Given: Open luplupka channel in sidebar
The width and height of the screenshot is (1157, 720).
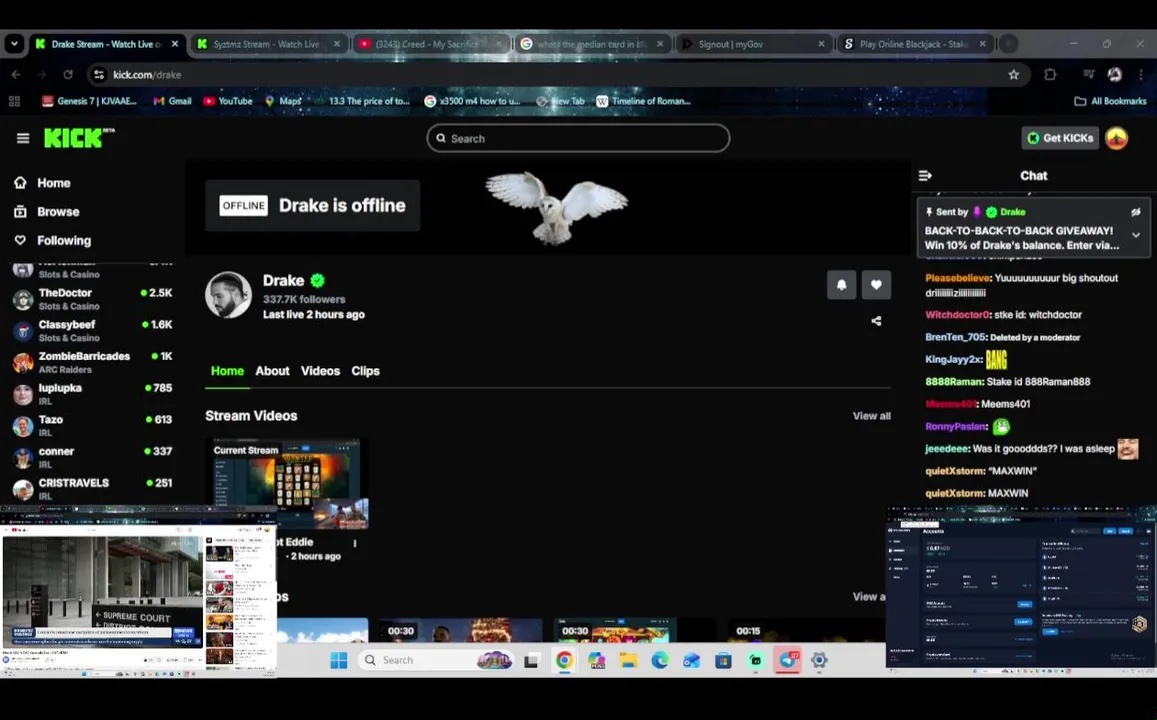Looking at the screenshot, I should click(92, 394).
